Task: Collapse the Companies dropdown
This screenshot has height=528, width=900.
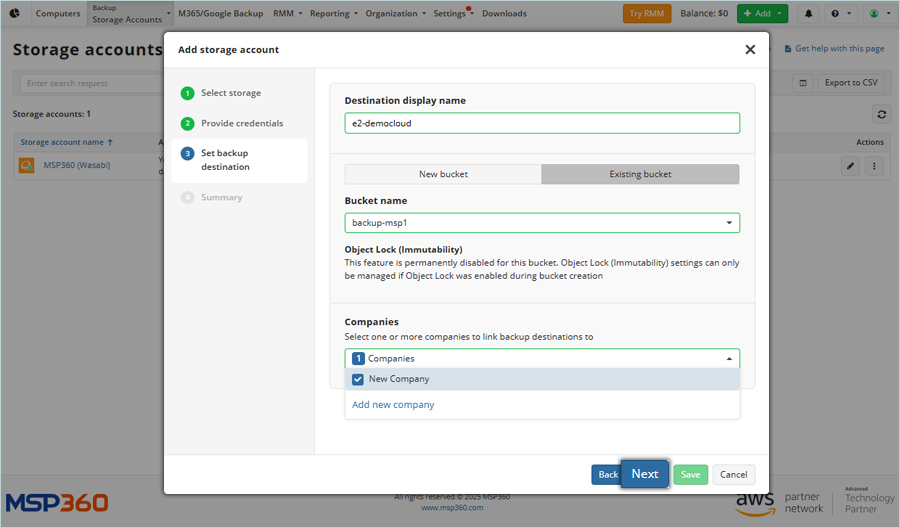Action: [728, 358]
